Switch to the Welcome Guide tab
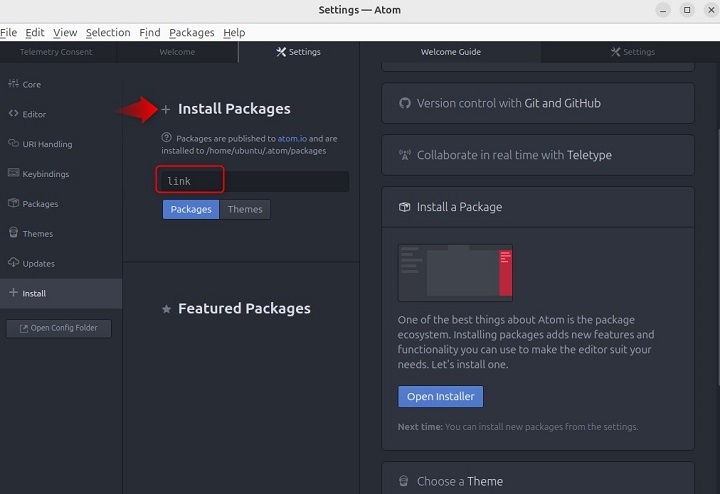Screen dimensions: 720x494 pos(453,52)
